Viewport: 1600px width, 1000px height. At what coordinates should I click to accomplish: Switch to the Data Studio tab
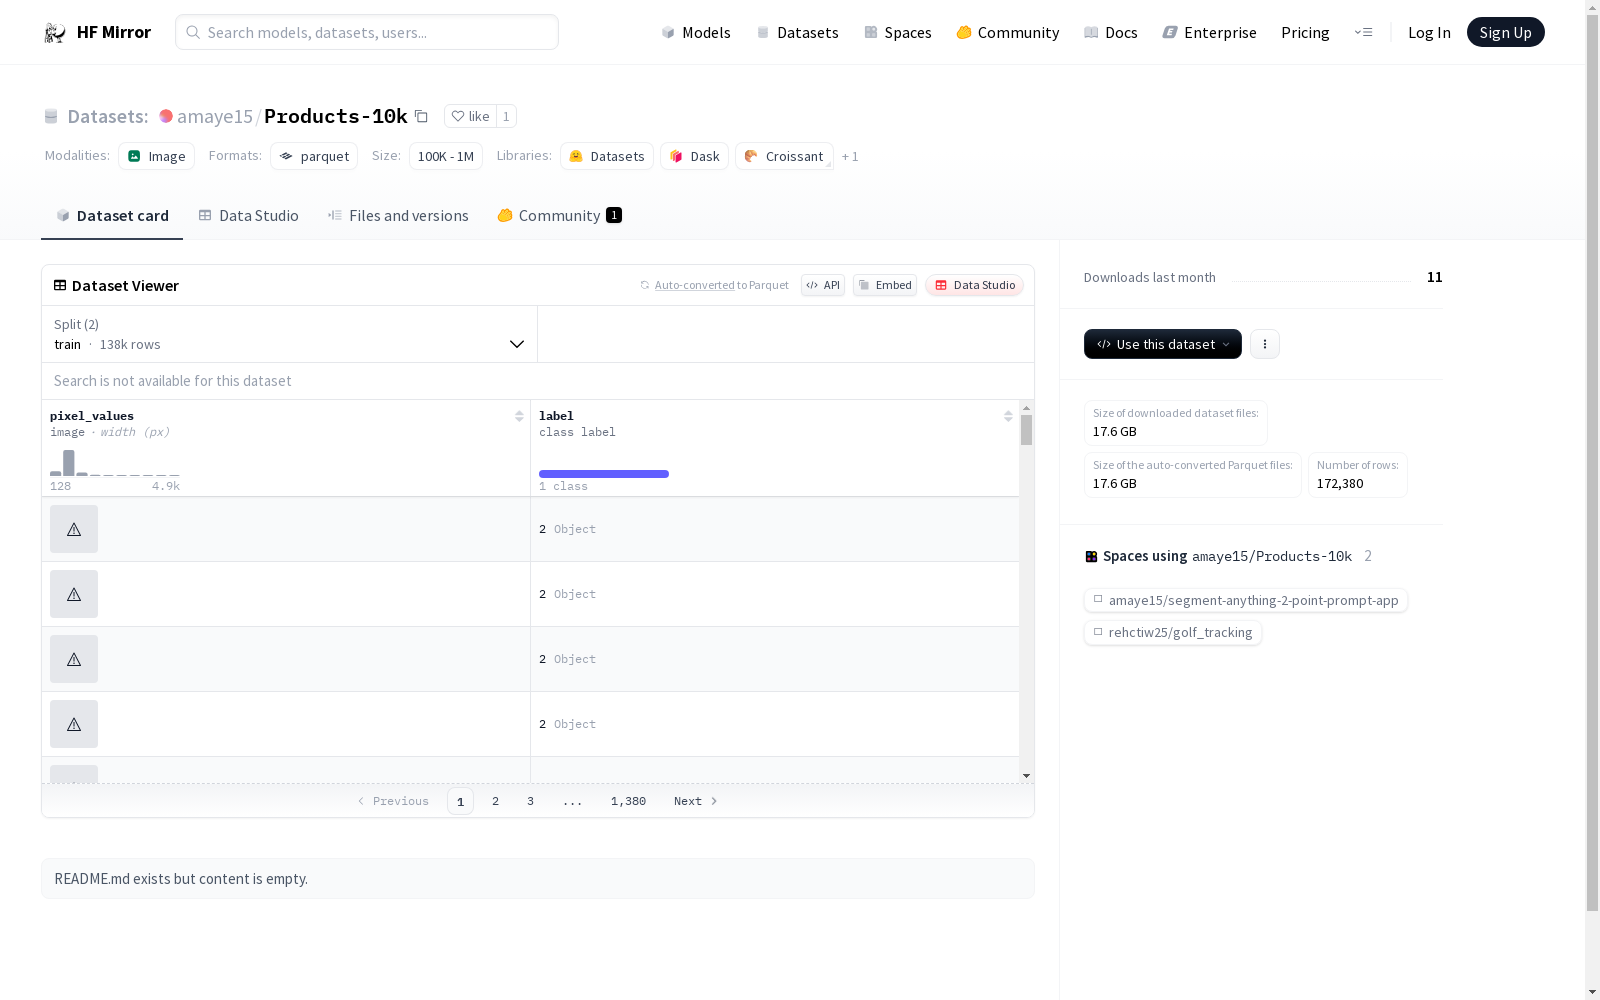[248, 216]
